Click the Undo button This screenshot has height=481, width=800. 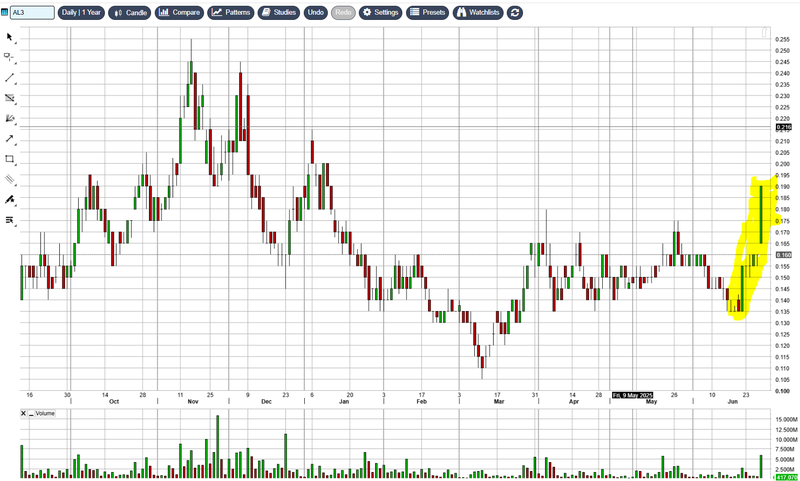point(315,13)
